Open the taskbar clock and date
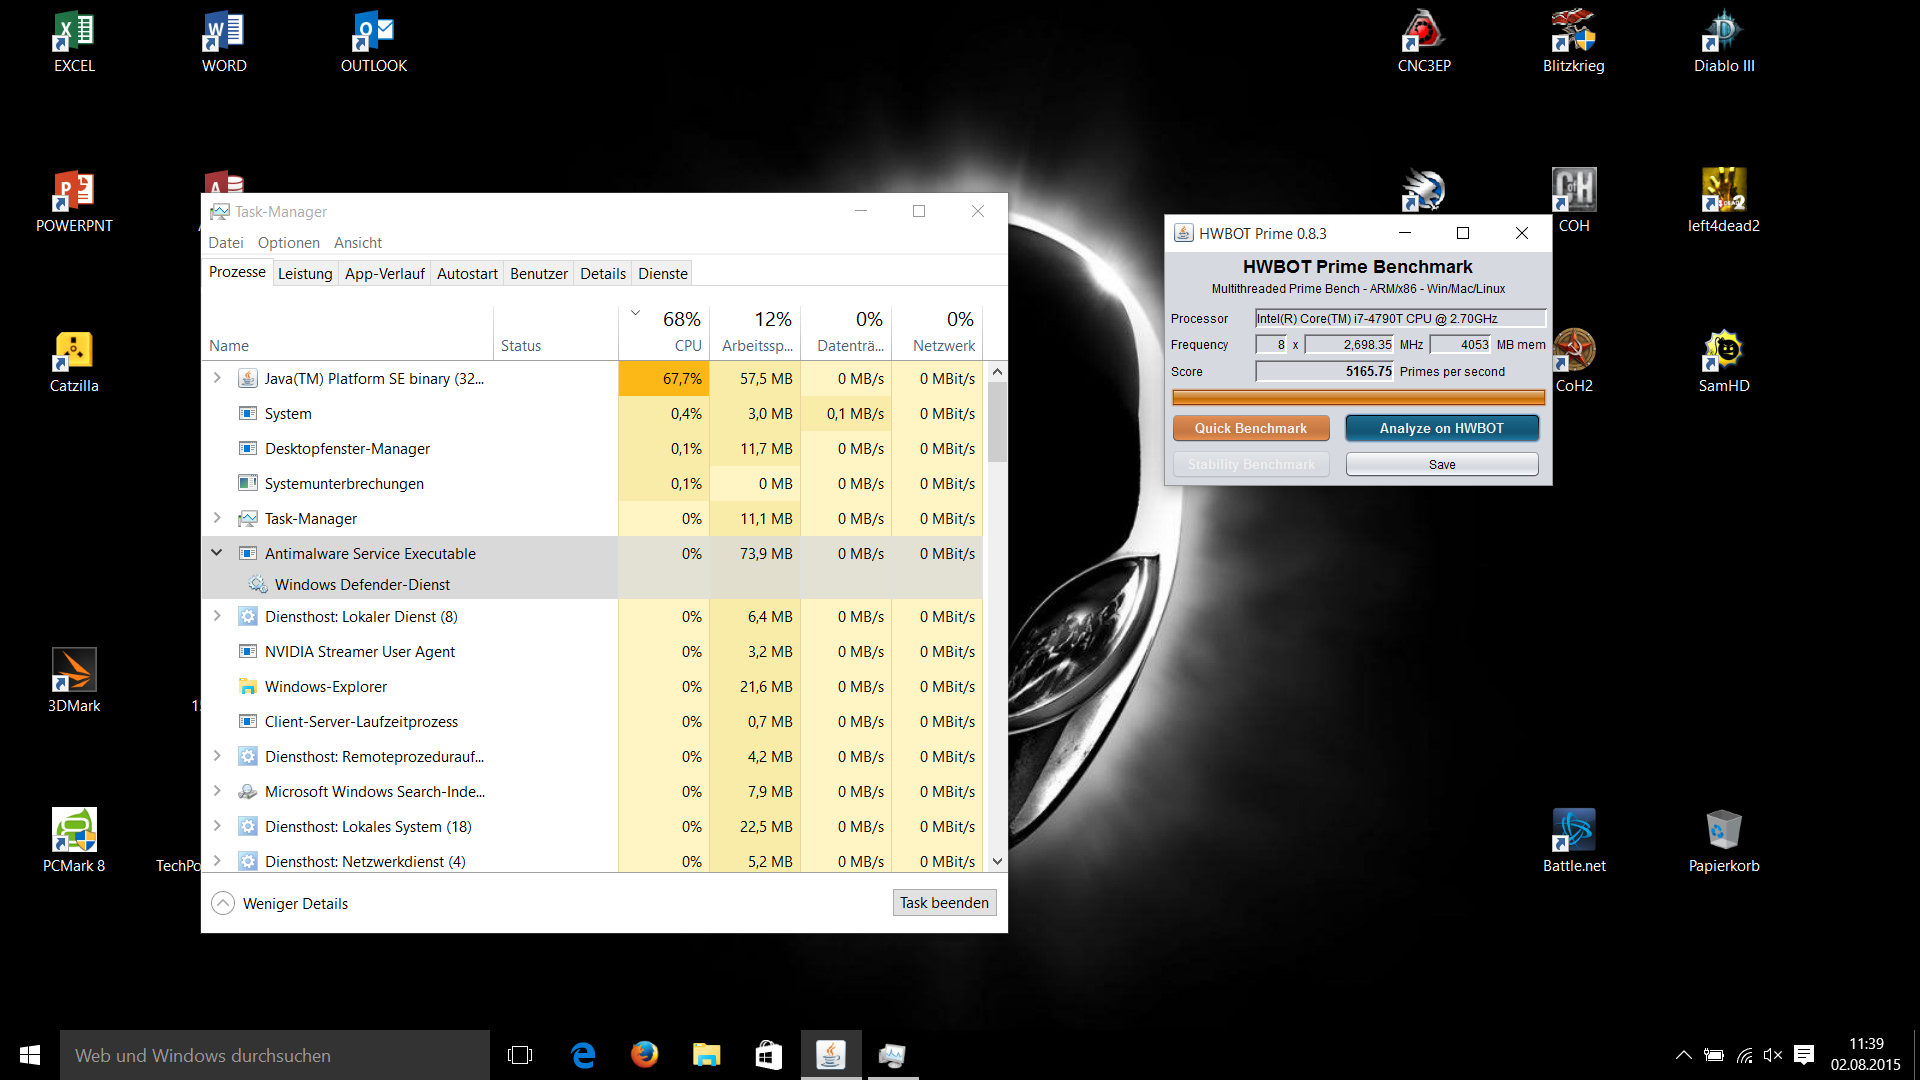The height and width of the screenshot is (1080, 1920). pos(1865,1055)
